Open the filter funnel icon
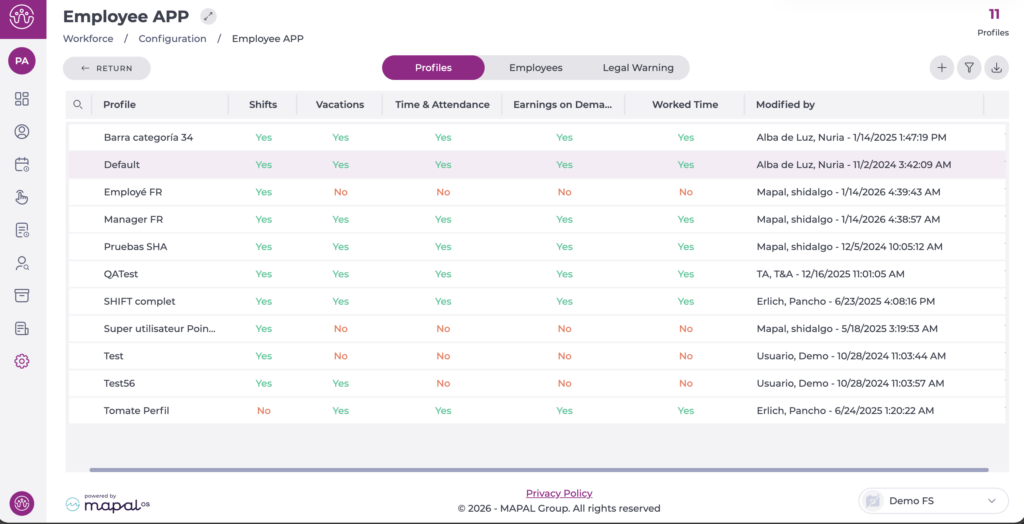This screenshot has height=524, width=1024. pyautogui.click(x=968, y=68)
